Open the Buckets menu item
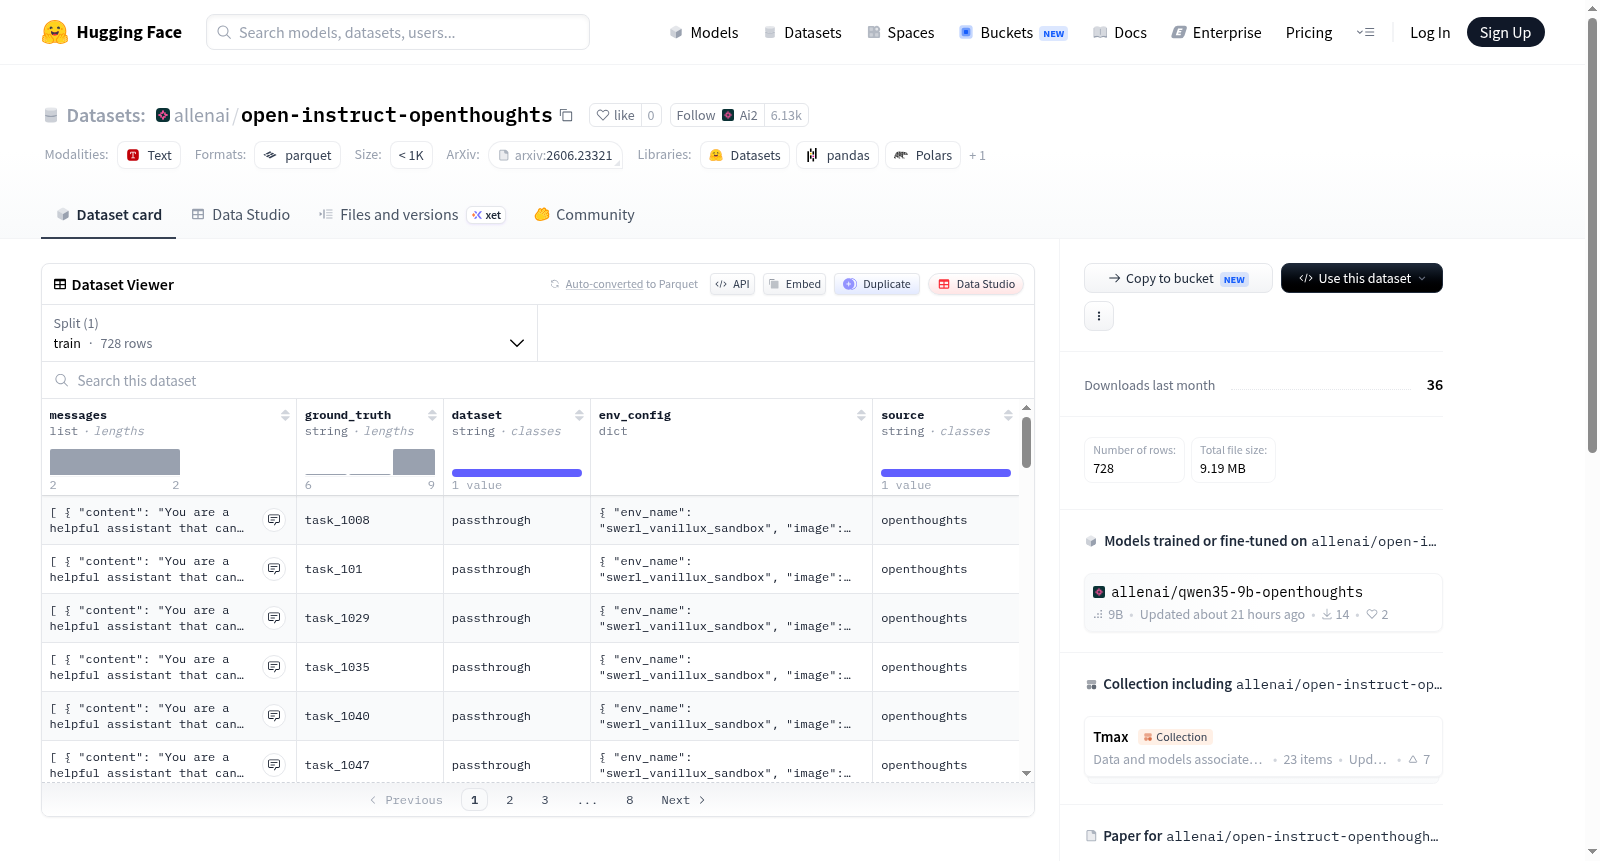Screen dimensions: 1600x861 click(x=1013, y=32)
